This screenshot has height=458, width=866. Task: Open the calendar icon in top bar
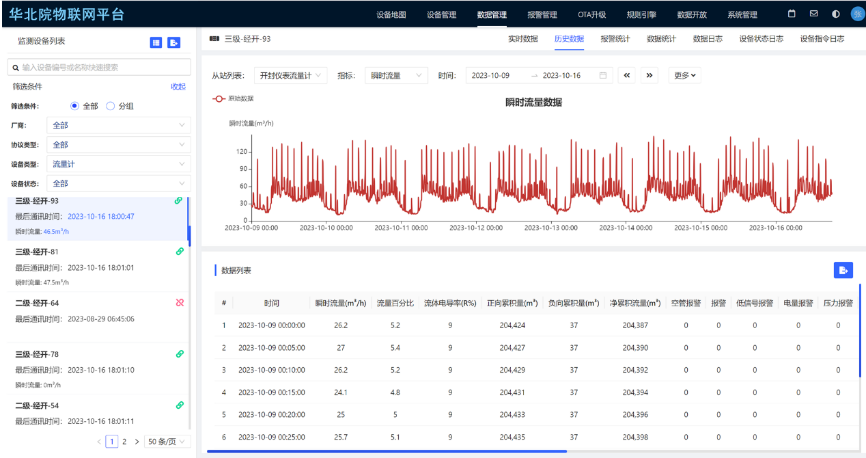791,14
